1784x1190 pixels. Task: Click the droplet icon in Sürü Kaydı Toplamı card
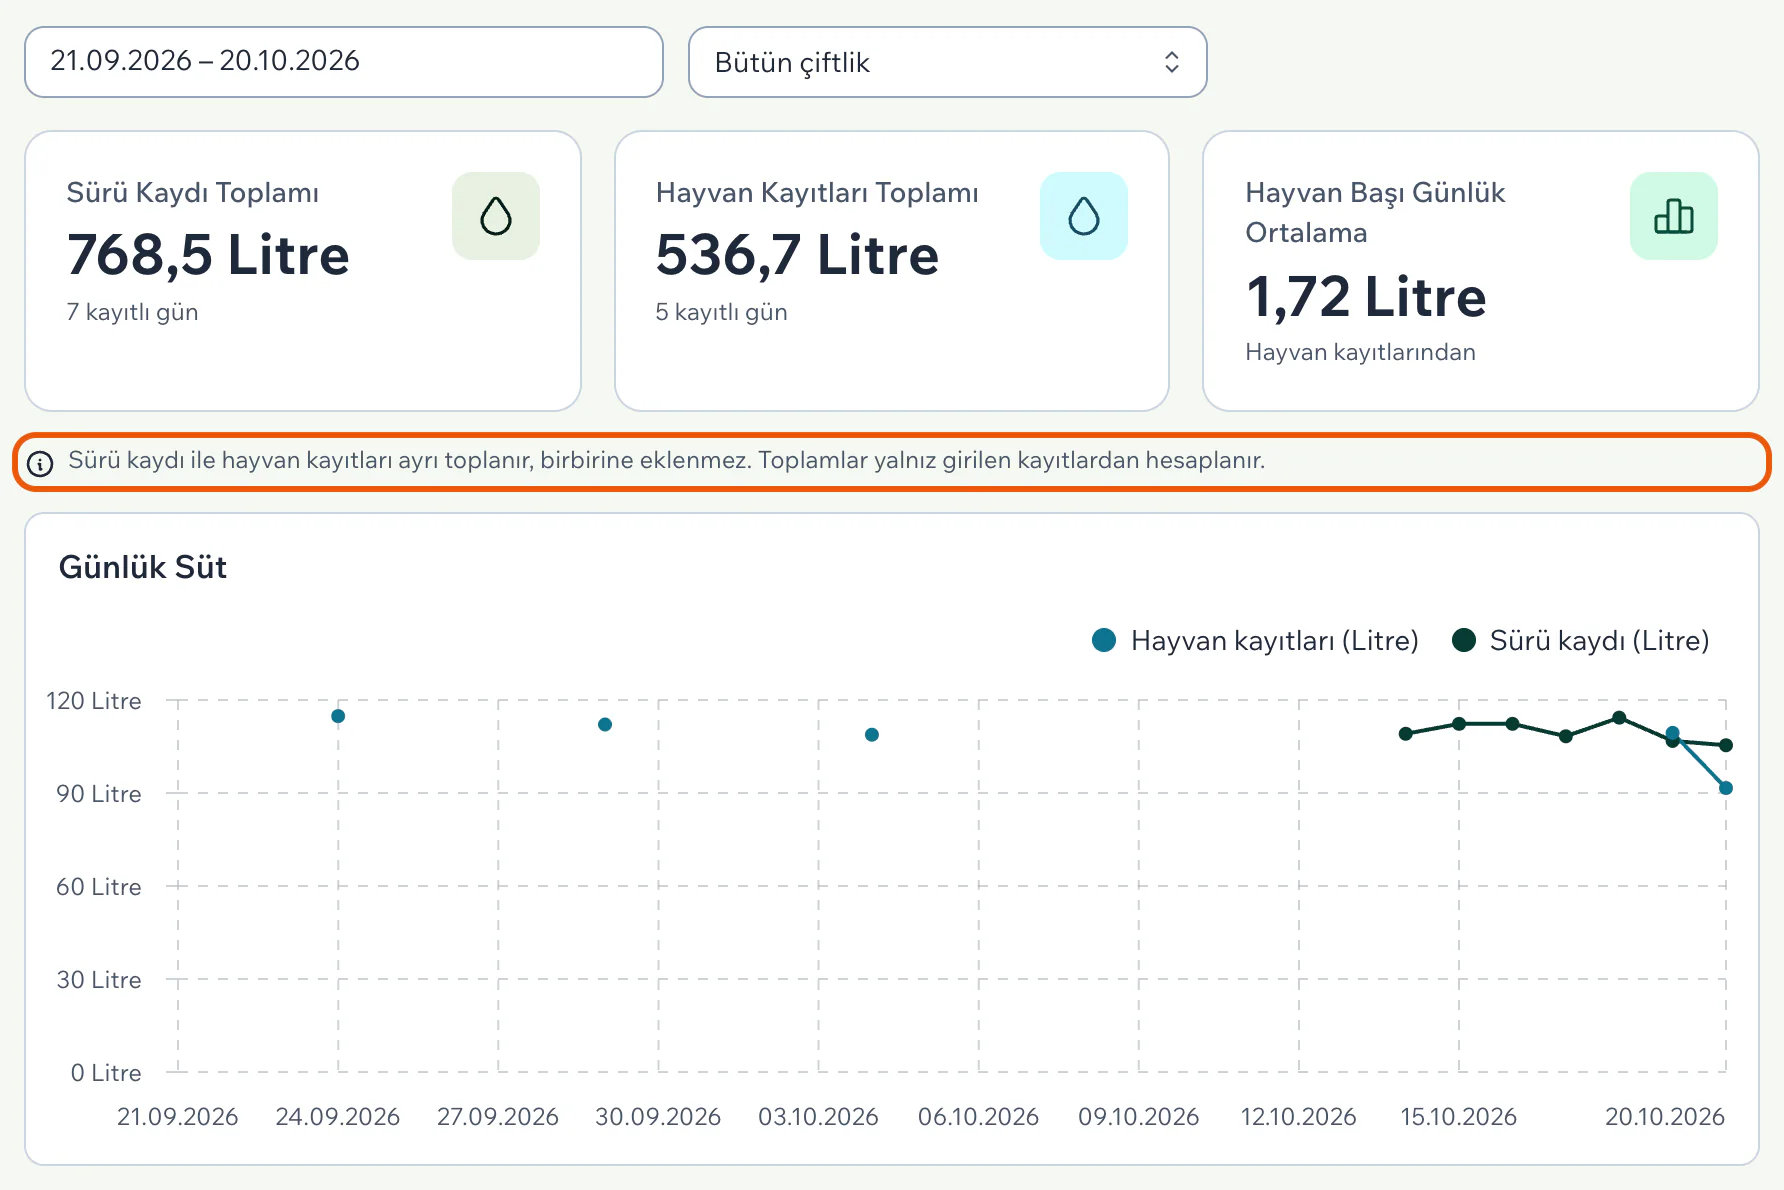(496, 216)
